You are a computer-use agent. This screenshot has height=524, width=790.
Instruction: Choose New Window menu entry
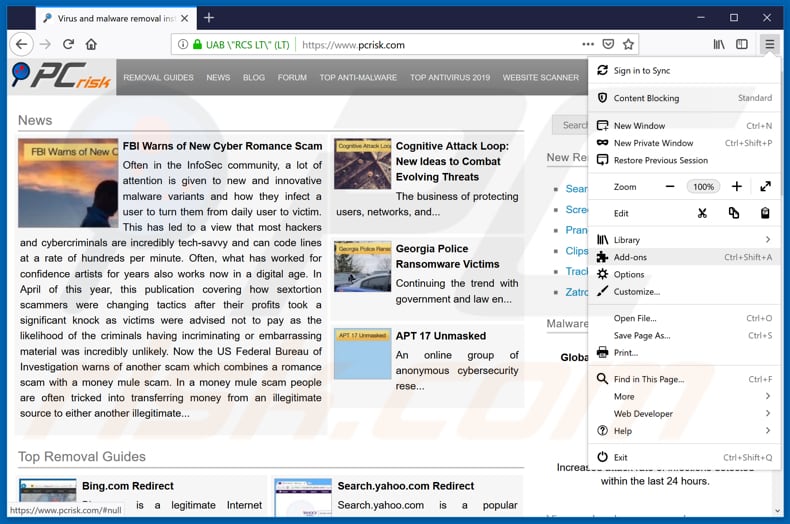point(684,125)
